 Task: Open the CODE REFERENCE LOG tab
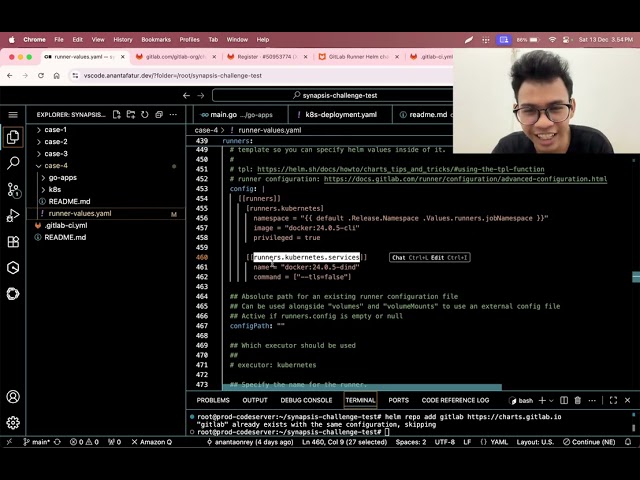[456, 400]
